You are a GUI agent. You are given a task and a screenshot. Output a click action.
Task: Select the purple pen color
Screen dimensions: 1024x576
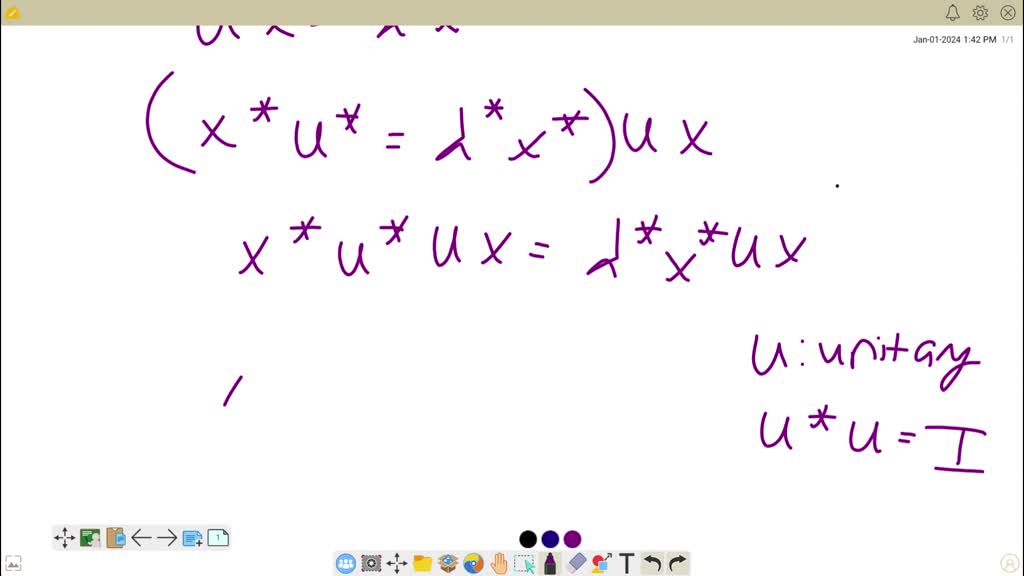(x=572, y=539)
